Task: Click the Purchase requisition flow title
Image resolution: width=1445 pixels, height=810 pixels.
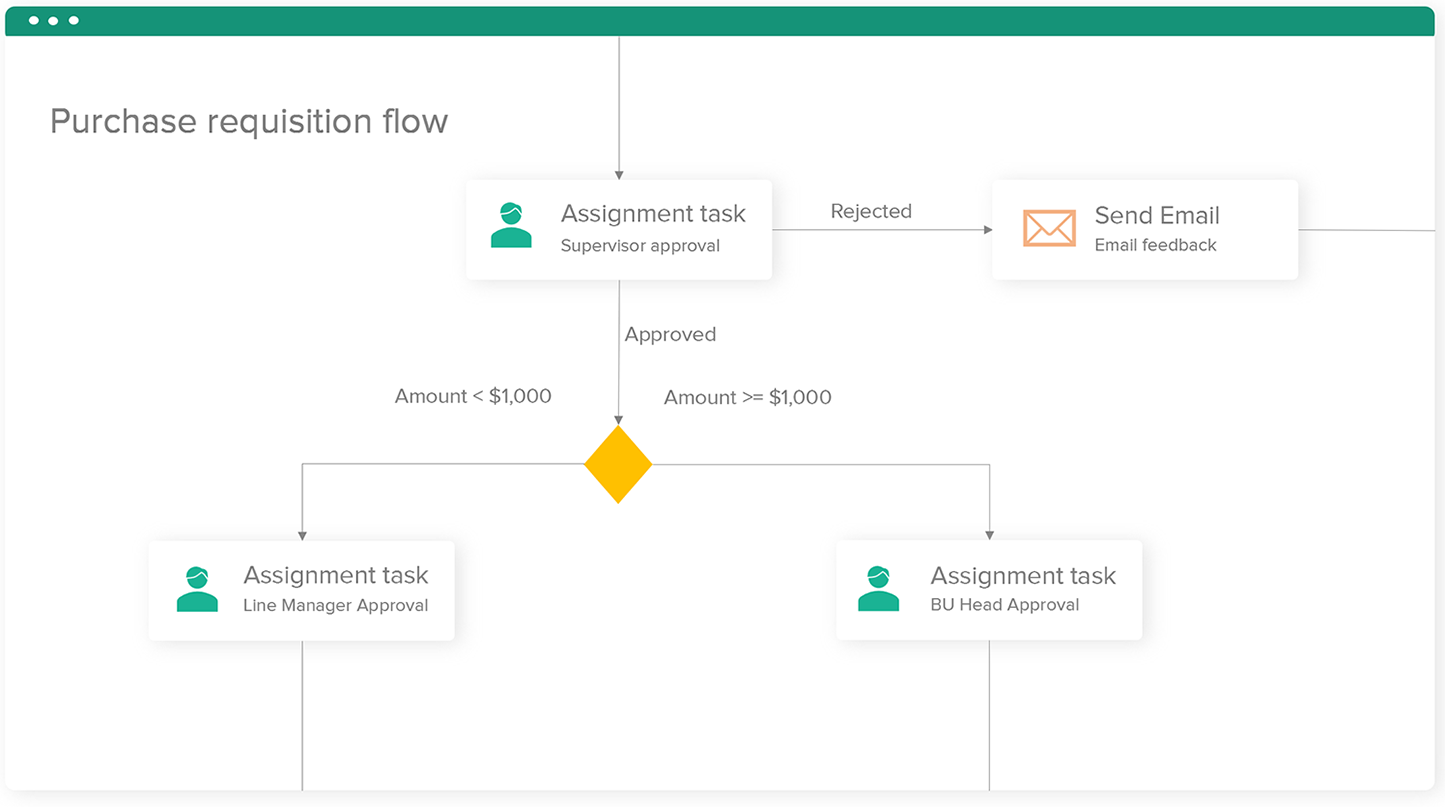Action: tap(249, 121)
